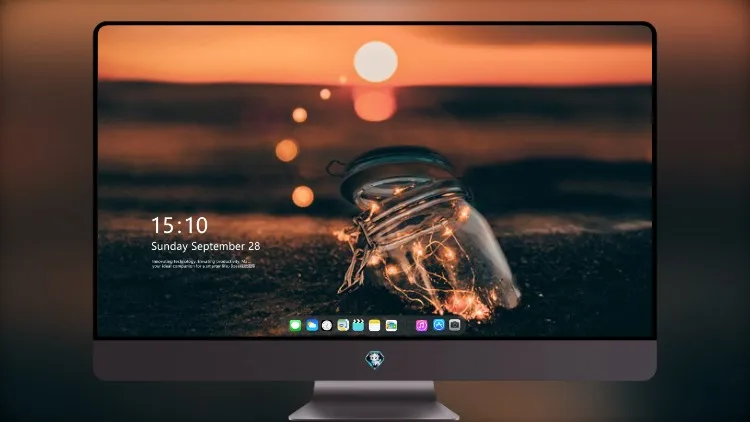Open the blue App Store icon
Screen dimensions: 750x422
point(439,325)
